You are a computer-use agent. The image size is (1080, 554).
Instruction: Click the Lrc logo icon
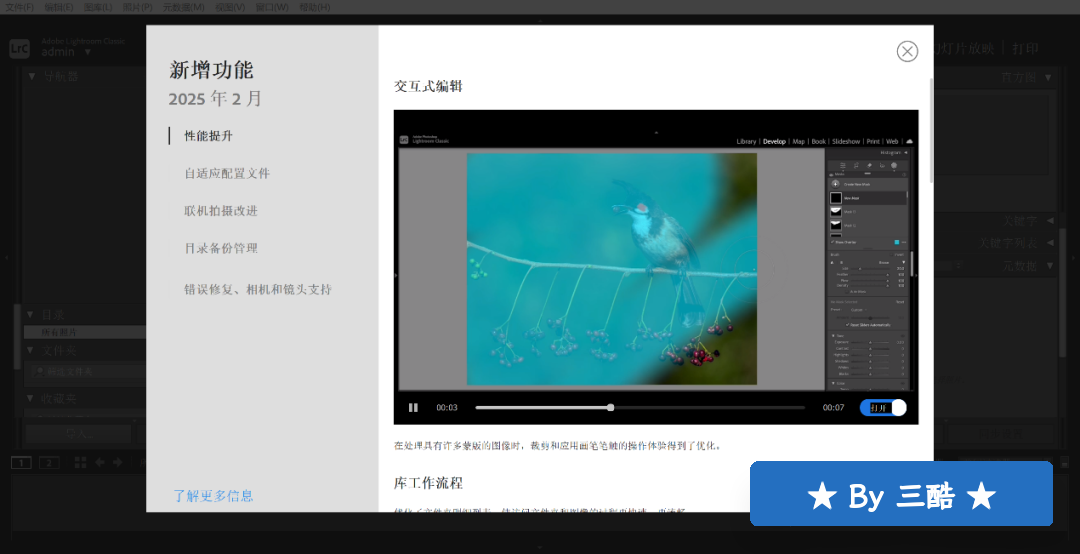tap(19, 49)
